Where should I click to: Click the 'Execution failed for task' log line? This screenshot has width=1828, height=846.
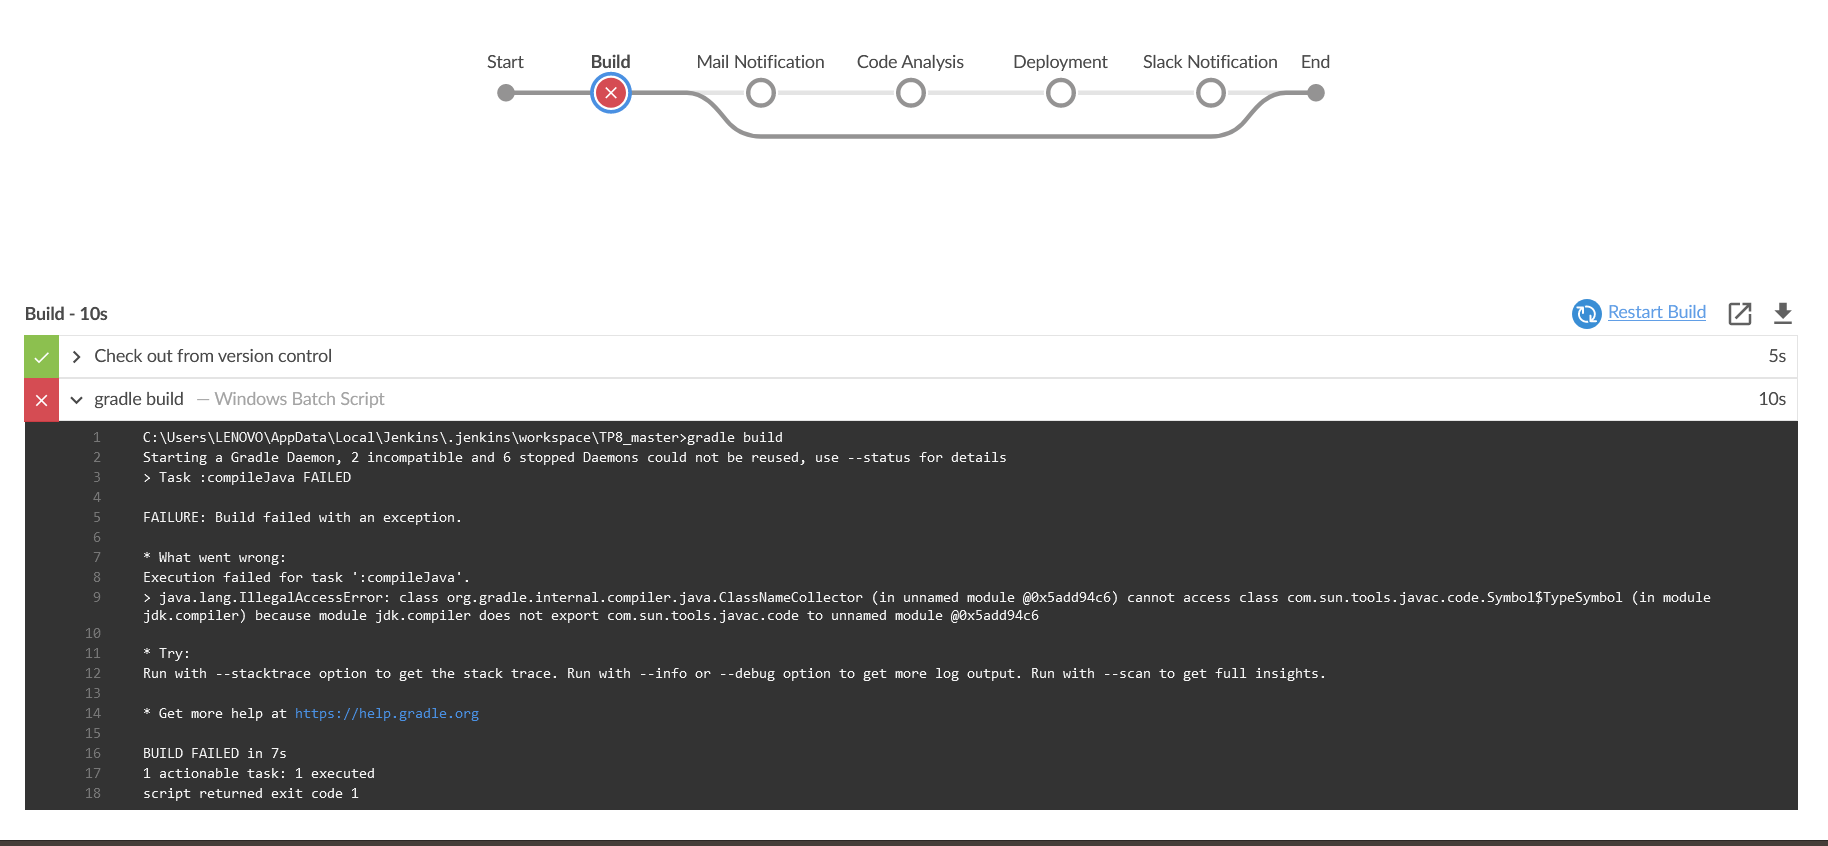pos(306,577)
